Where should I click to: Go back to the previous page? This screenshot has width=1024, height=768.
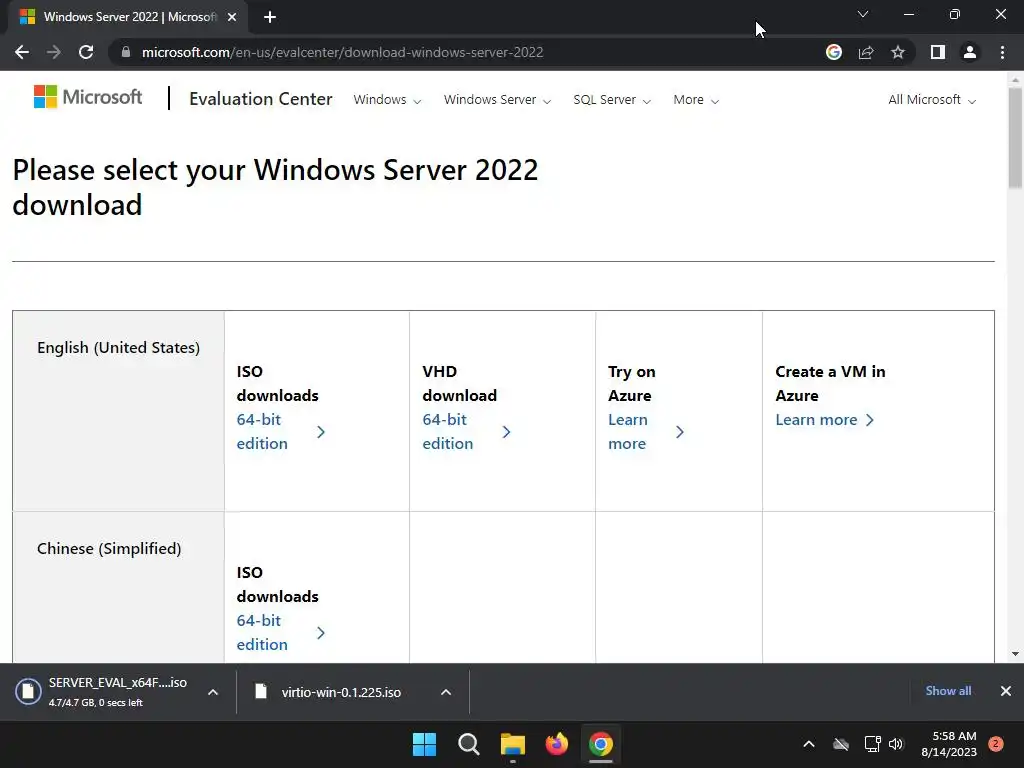click(x=22, y=52)
